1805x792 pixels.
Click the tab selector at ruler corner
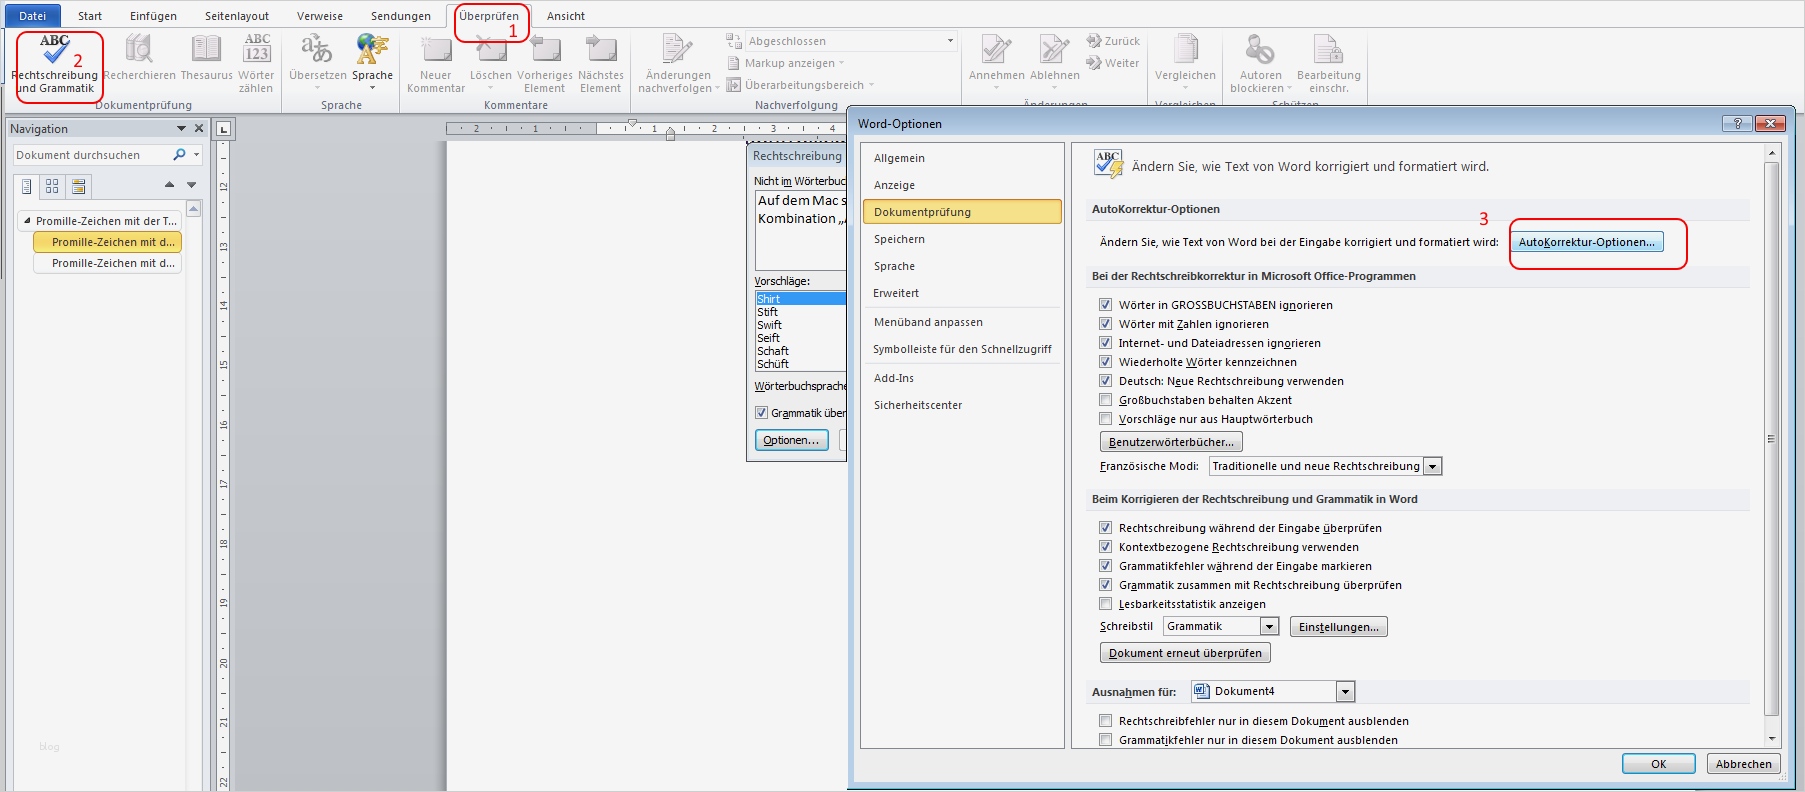[x=224, y=128]
